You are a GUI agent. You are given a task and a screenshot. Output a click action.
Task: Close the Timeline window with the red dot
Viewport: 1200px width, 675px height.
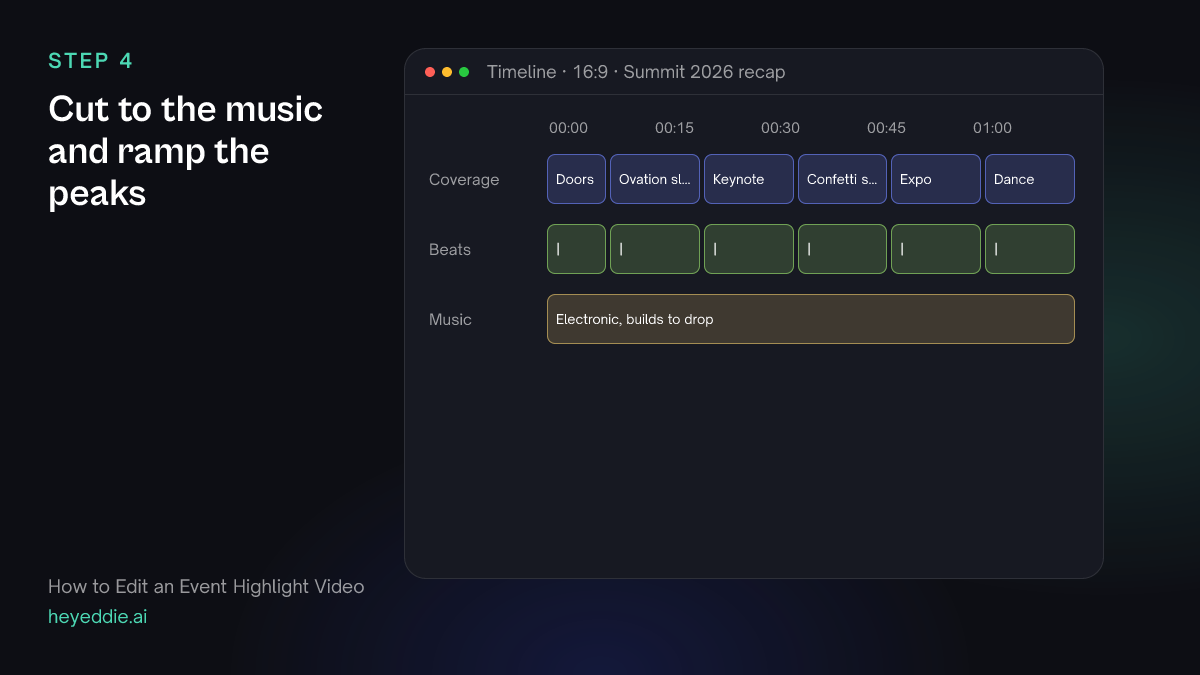click(430, 72)
